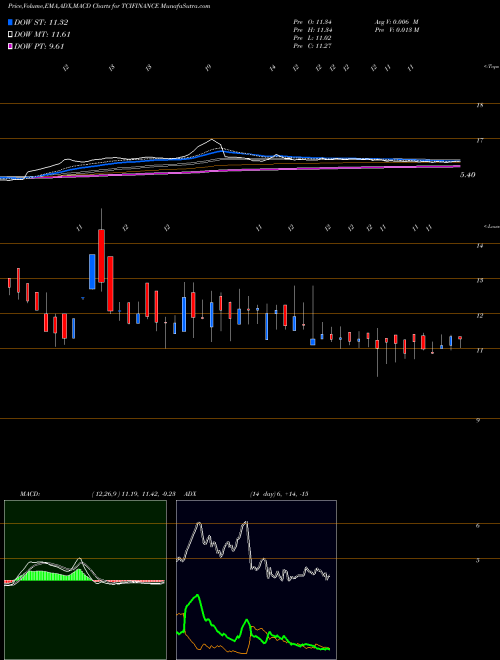Click the 'MACD:' panel heading
This screenshot has width=500, height=660.
point(30,494)
